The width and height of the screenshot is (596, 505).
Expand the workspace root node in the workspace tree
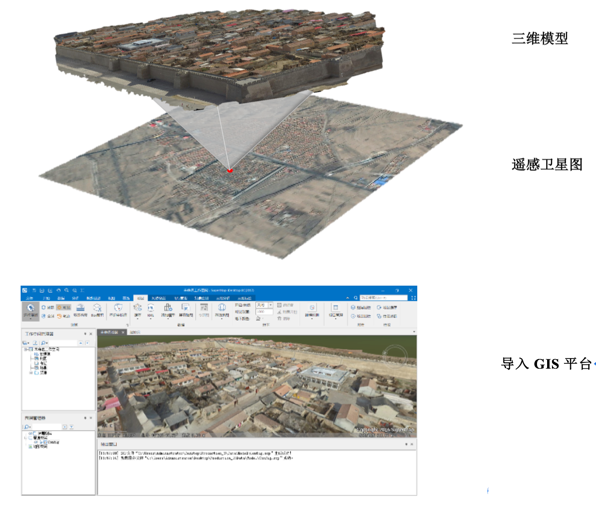(25, 349)
